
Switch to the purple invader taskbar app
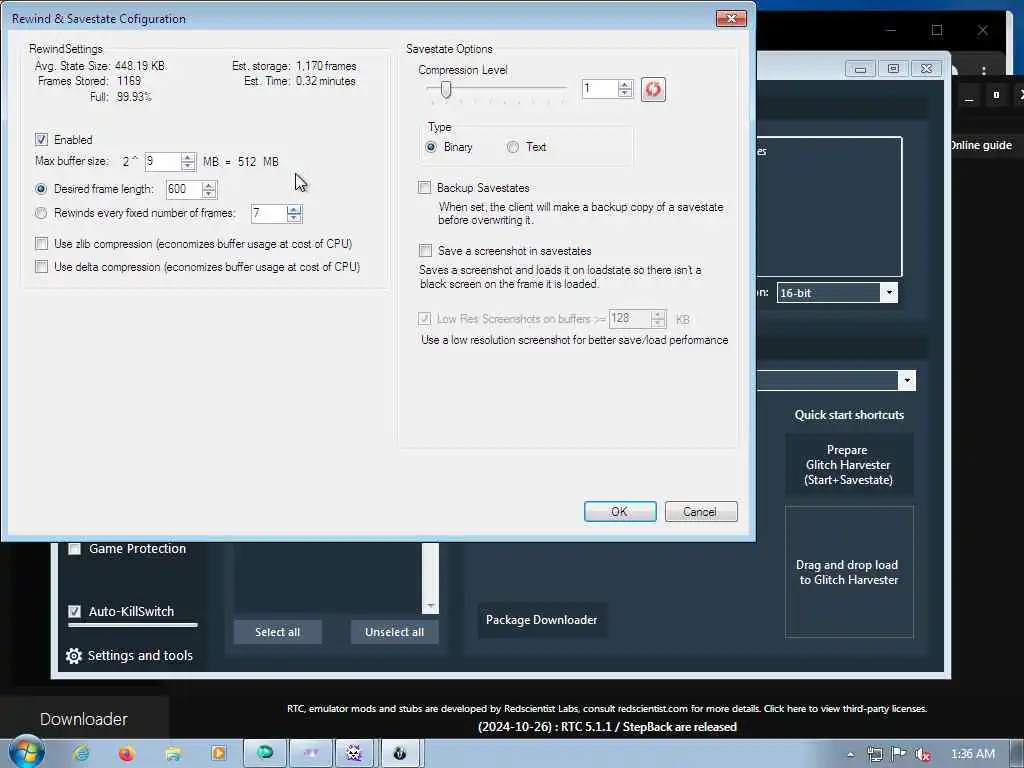click(x=354, y=753)
